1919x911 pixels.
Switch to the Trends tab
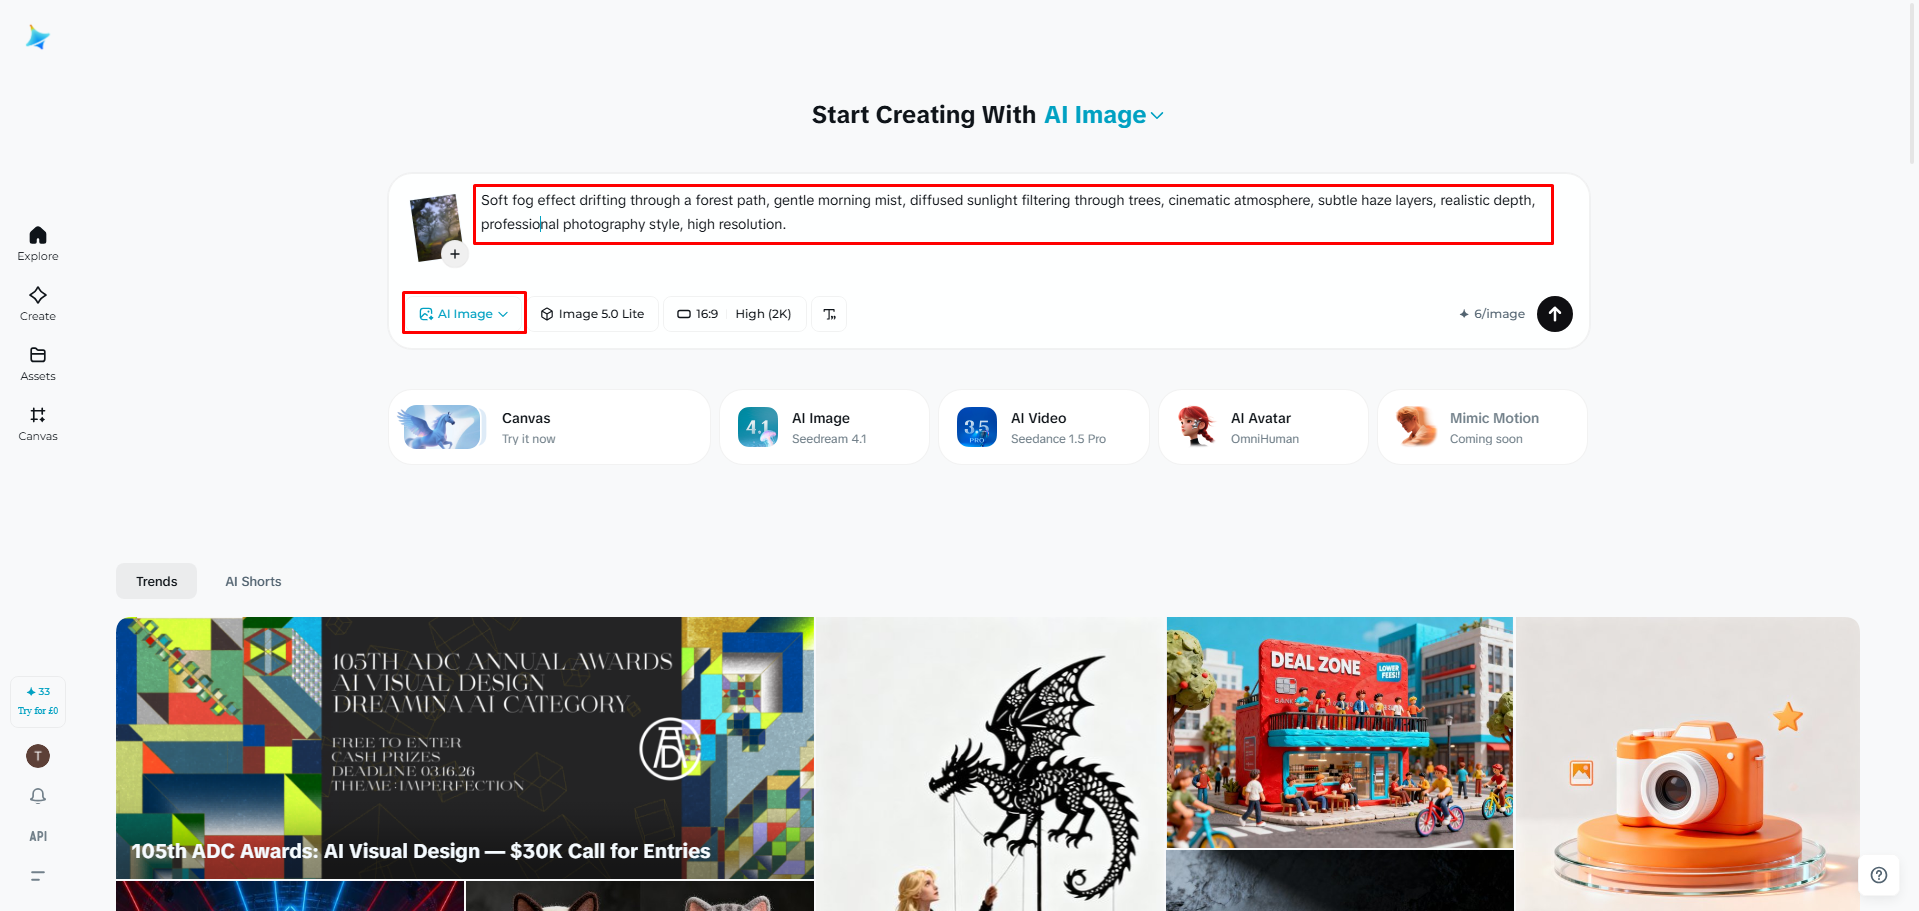click(x=157, y=581)
